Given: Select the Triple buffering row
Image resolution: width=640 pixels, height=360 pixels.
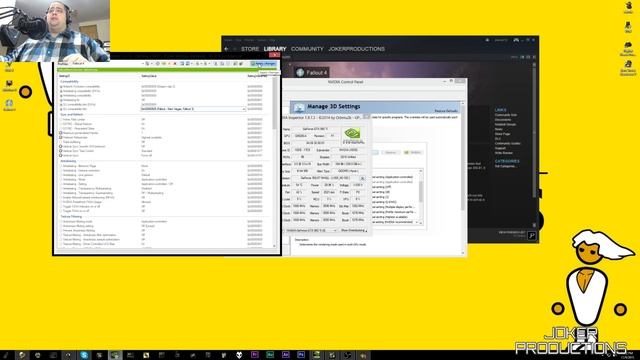Looking at the screenshot, I should [x=163, y=142].
